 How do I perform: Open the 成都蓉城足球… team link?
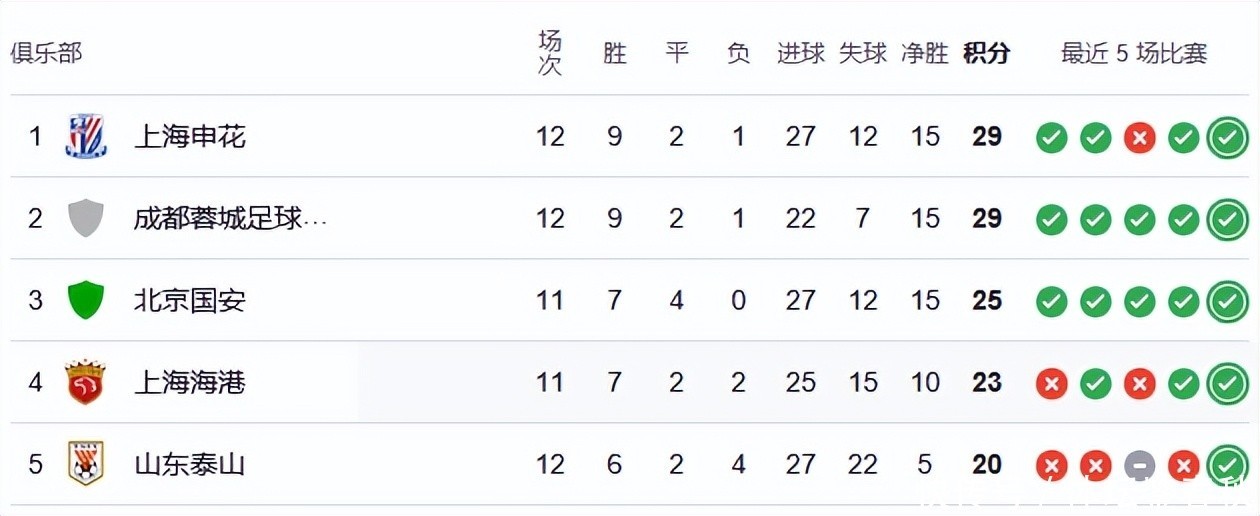point(231,218)
